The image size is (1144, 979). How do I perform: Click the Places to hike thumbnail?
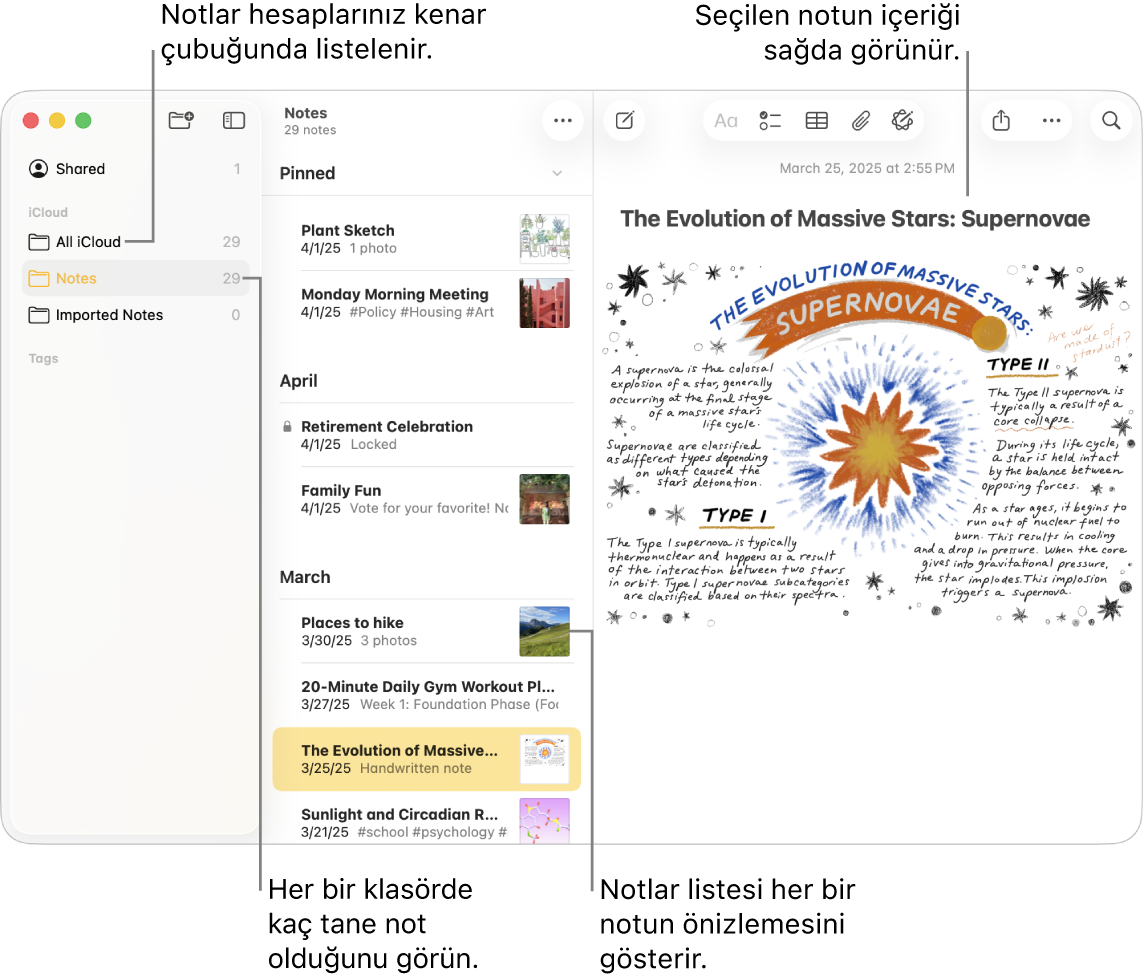coord(544,631)
